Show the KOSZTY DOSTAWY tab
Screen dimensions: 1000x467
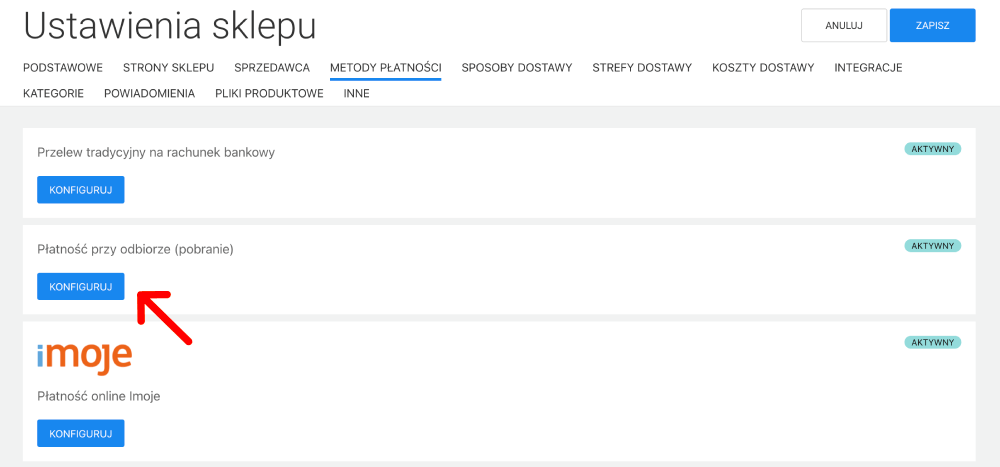[763, 68]
